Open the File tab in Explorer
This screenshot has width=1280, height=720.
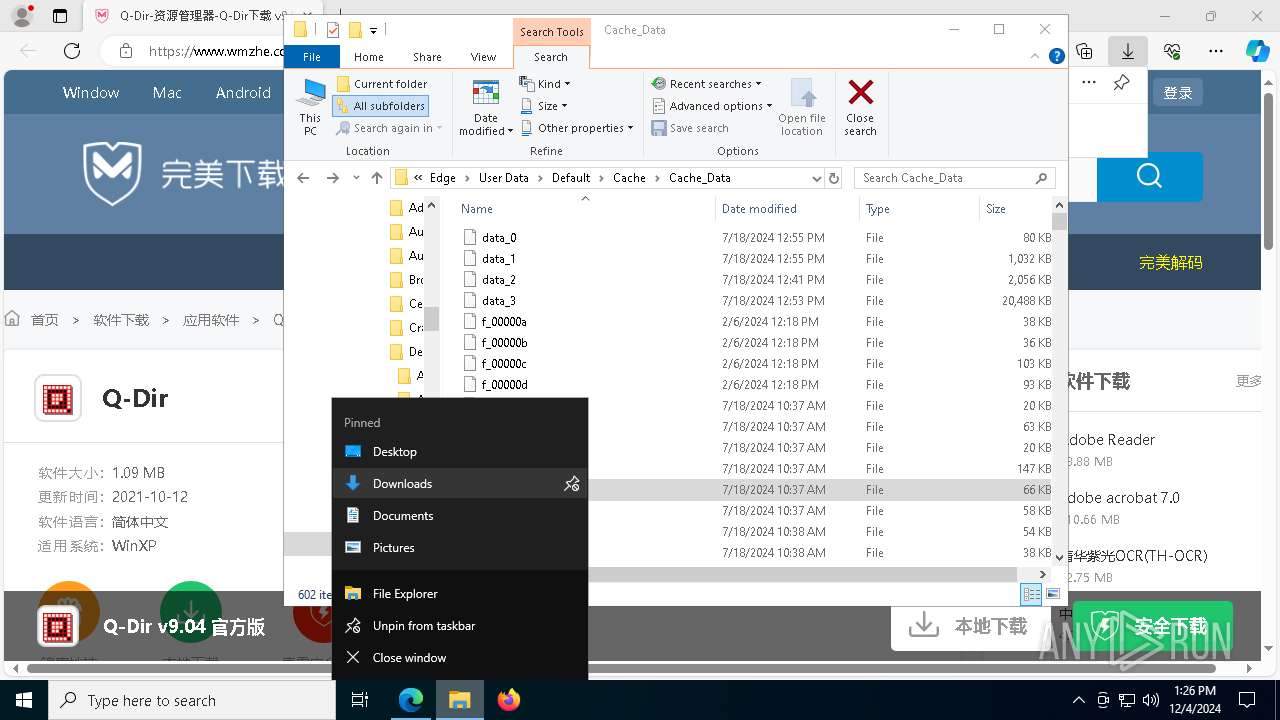[x=312, y=57]
